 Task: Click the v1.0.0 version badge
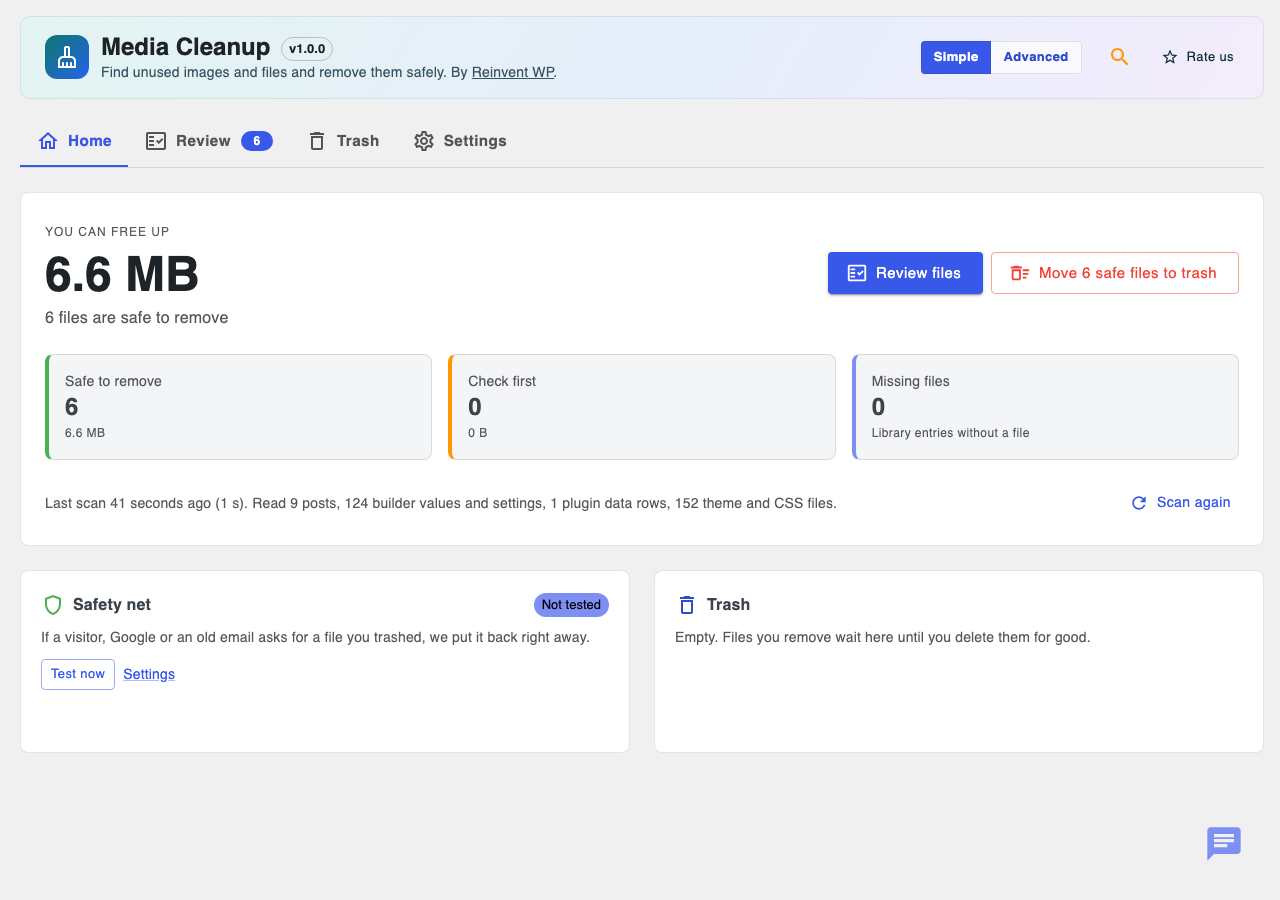(x=307, y=49)
